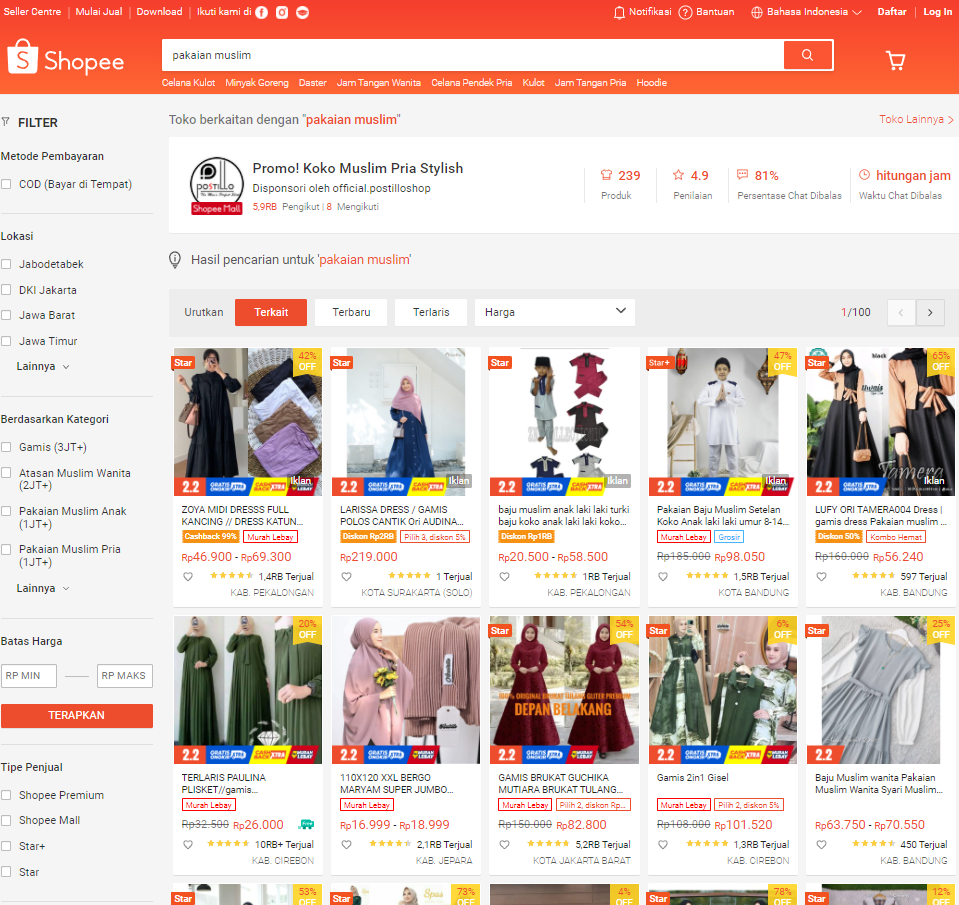Viewport: 959px width, 905px height.
Task: Like Pakaian Baju Muslim Setelan Koko heart
Action: 663,576
